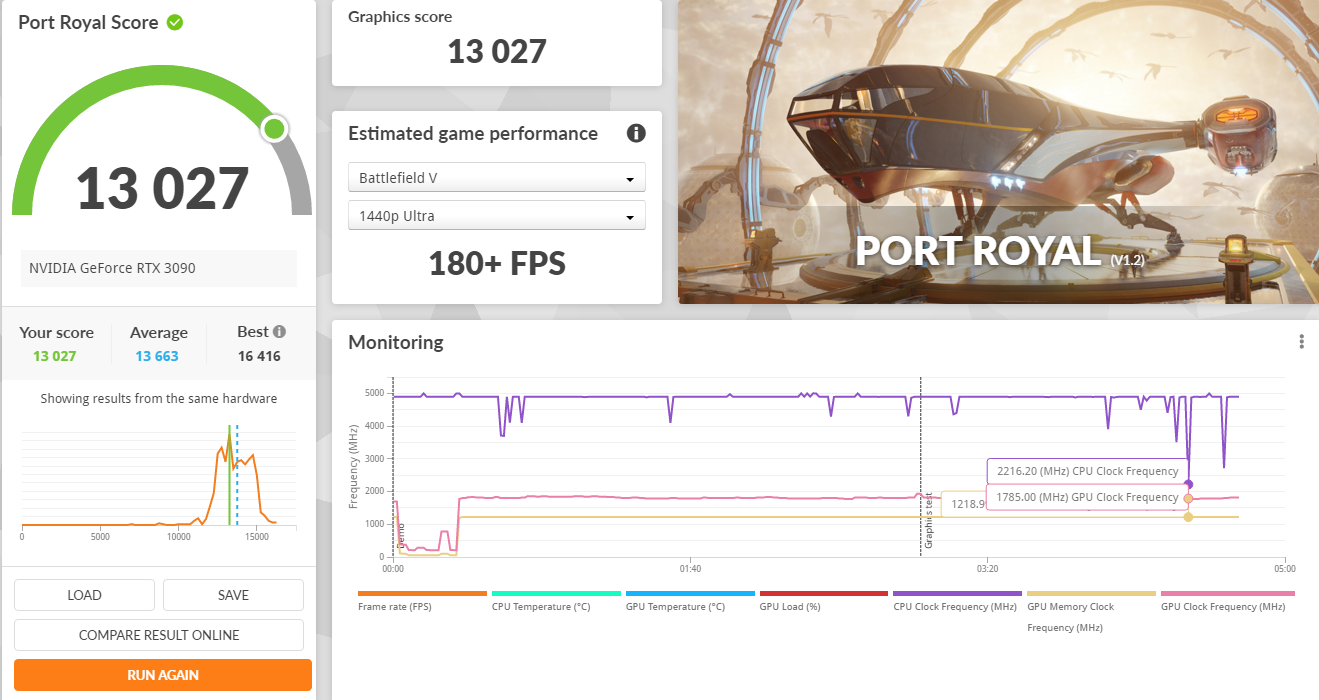The height and width of the screenshot is (700, 1319).
Task: Click the NVIDIA GeForce RTX 3090 field
Action: pos(159,268)
